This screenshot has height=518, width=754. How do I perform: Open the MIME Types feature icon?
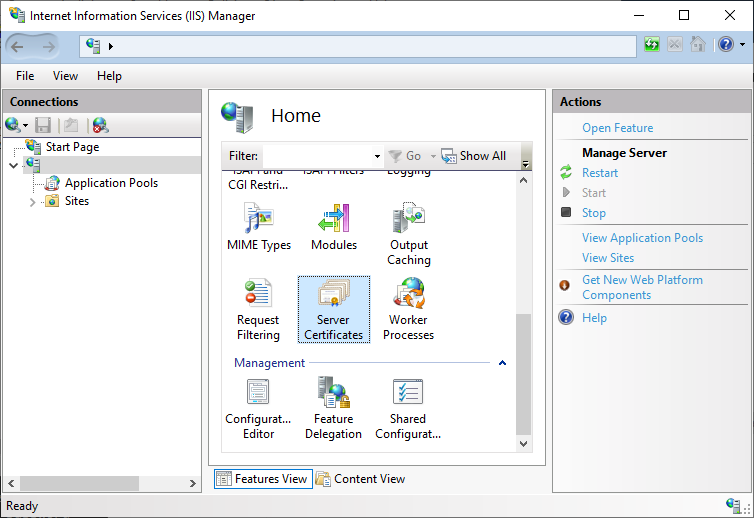[x=259, y=226]
